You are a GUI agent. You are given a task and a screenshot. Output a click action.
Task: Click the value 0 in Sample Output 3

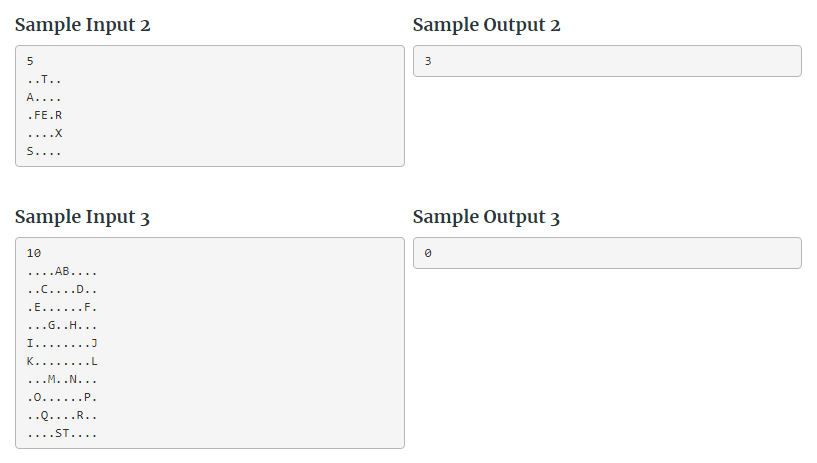(x=428, y=253)
